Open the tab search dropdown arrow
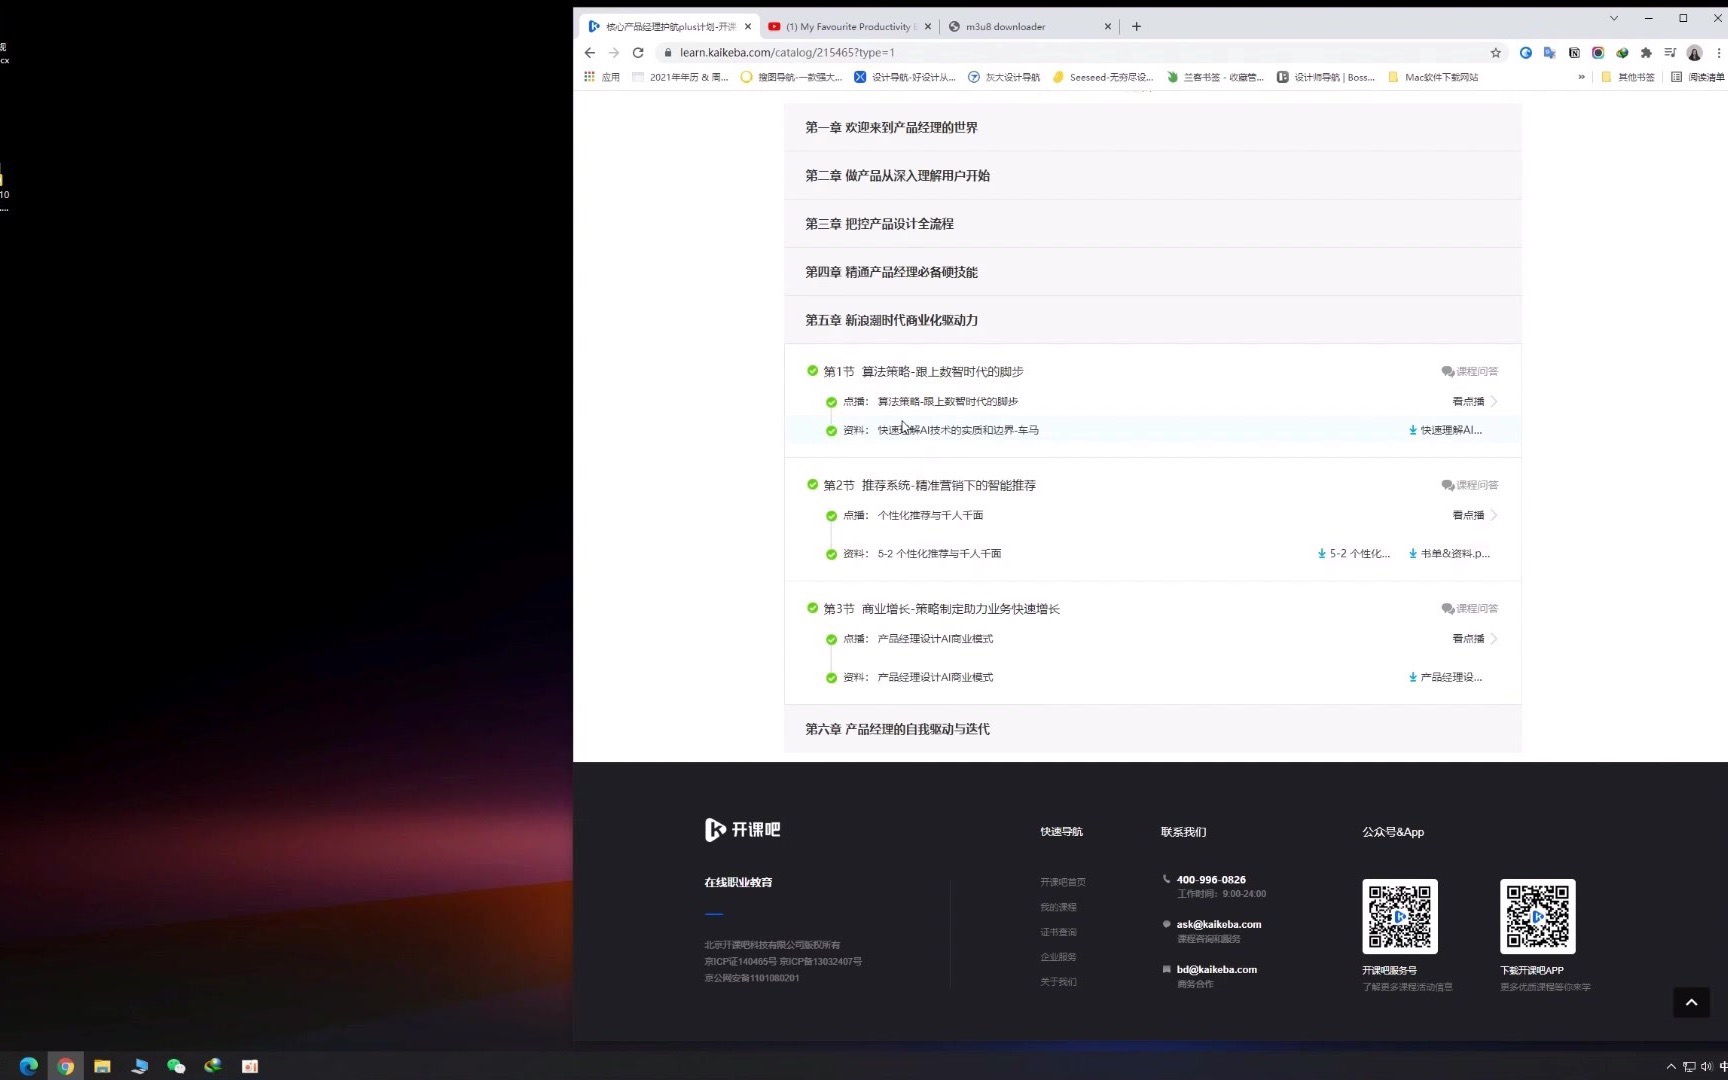The height and width of the screenshot is (1080, 1728). click(1613, 18)
